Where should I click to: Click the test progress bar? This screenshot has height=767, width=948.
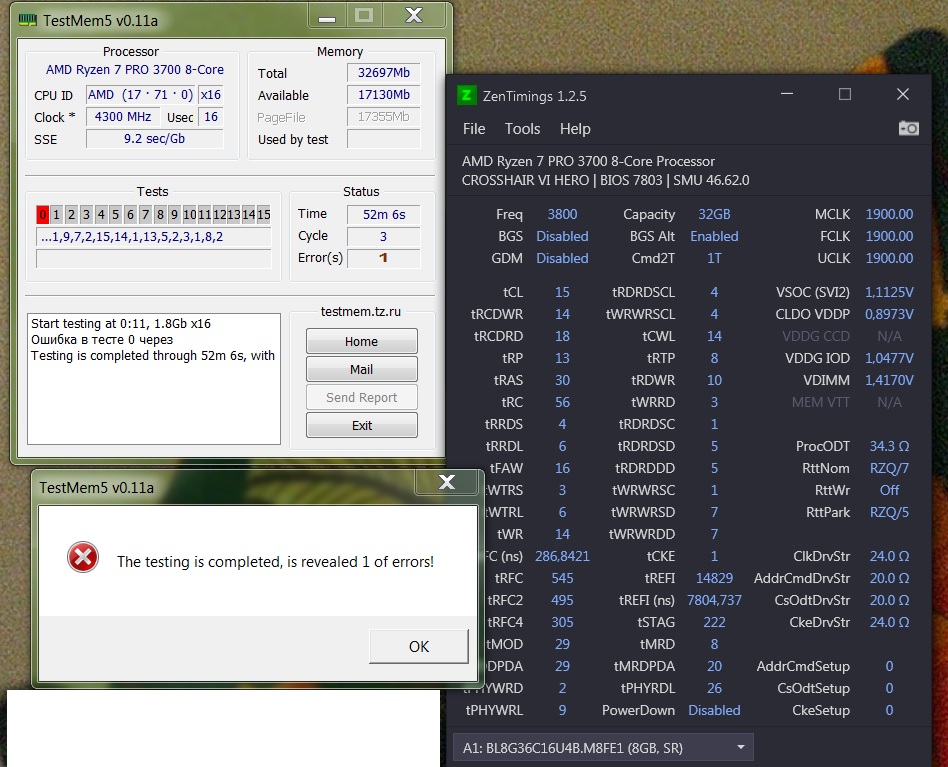[154, 259]
